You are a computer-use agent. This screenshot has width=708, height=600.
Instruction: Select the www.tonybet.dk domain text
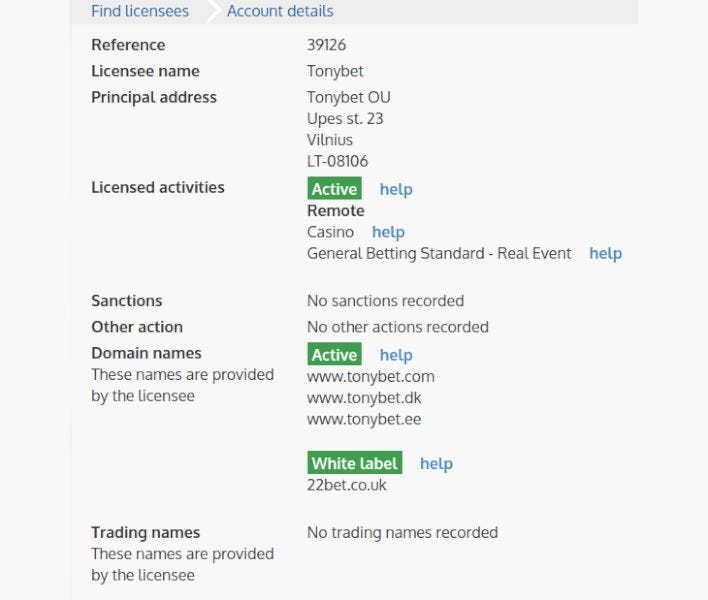pyautogui.click(x=364, y=398)
